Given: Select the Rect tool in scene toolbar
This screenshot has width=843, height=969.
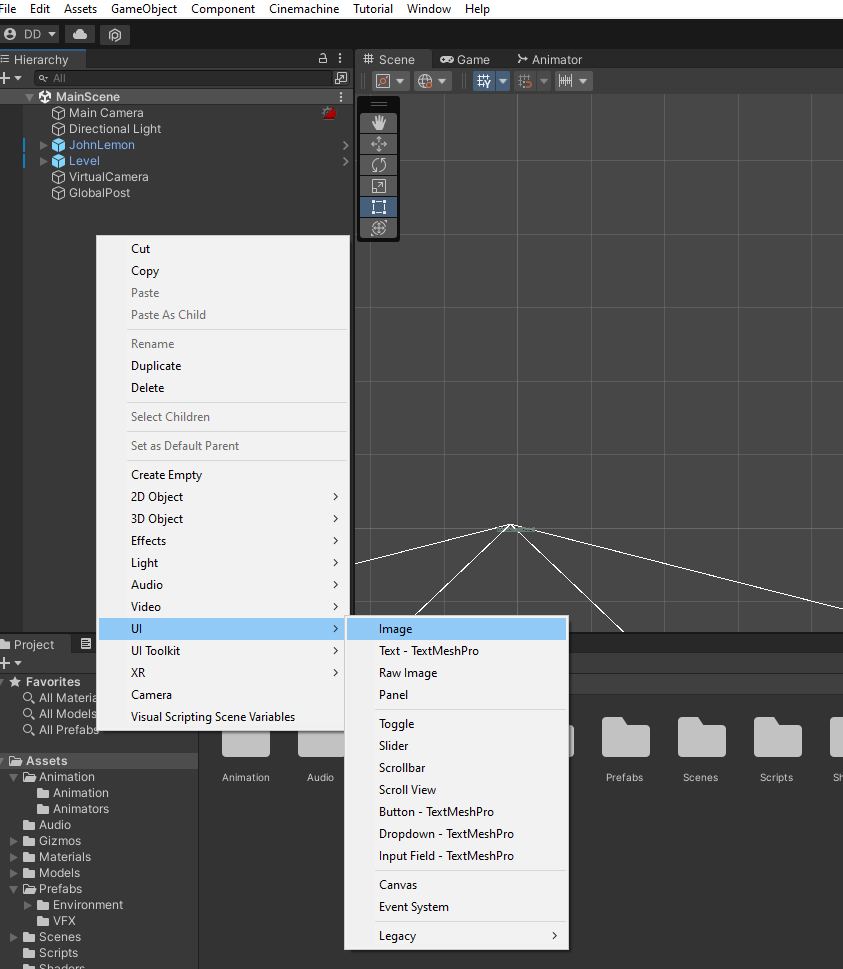Looking at the screenshot, I should 379,207.
